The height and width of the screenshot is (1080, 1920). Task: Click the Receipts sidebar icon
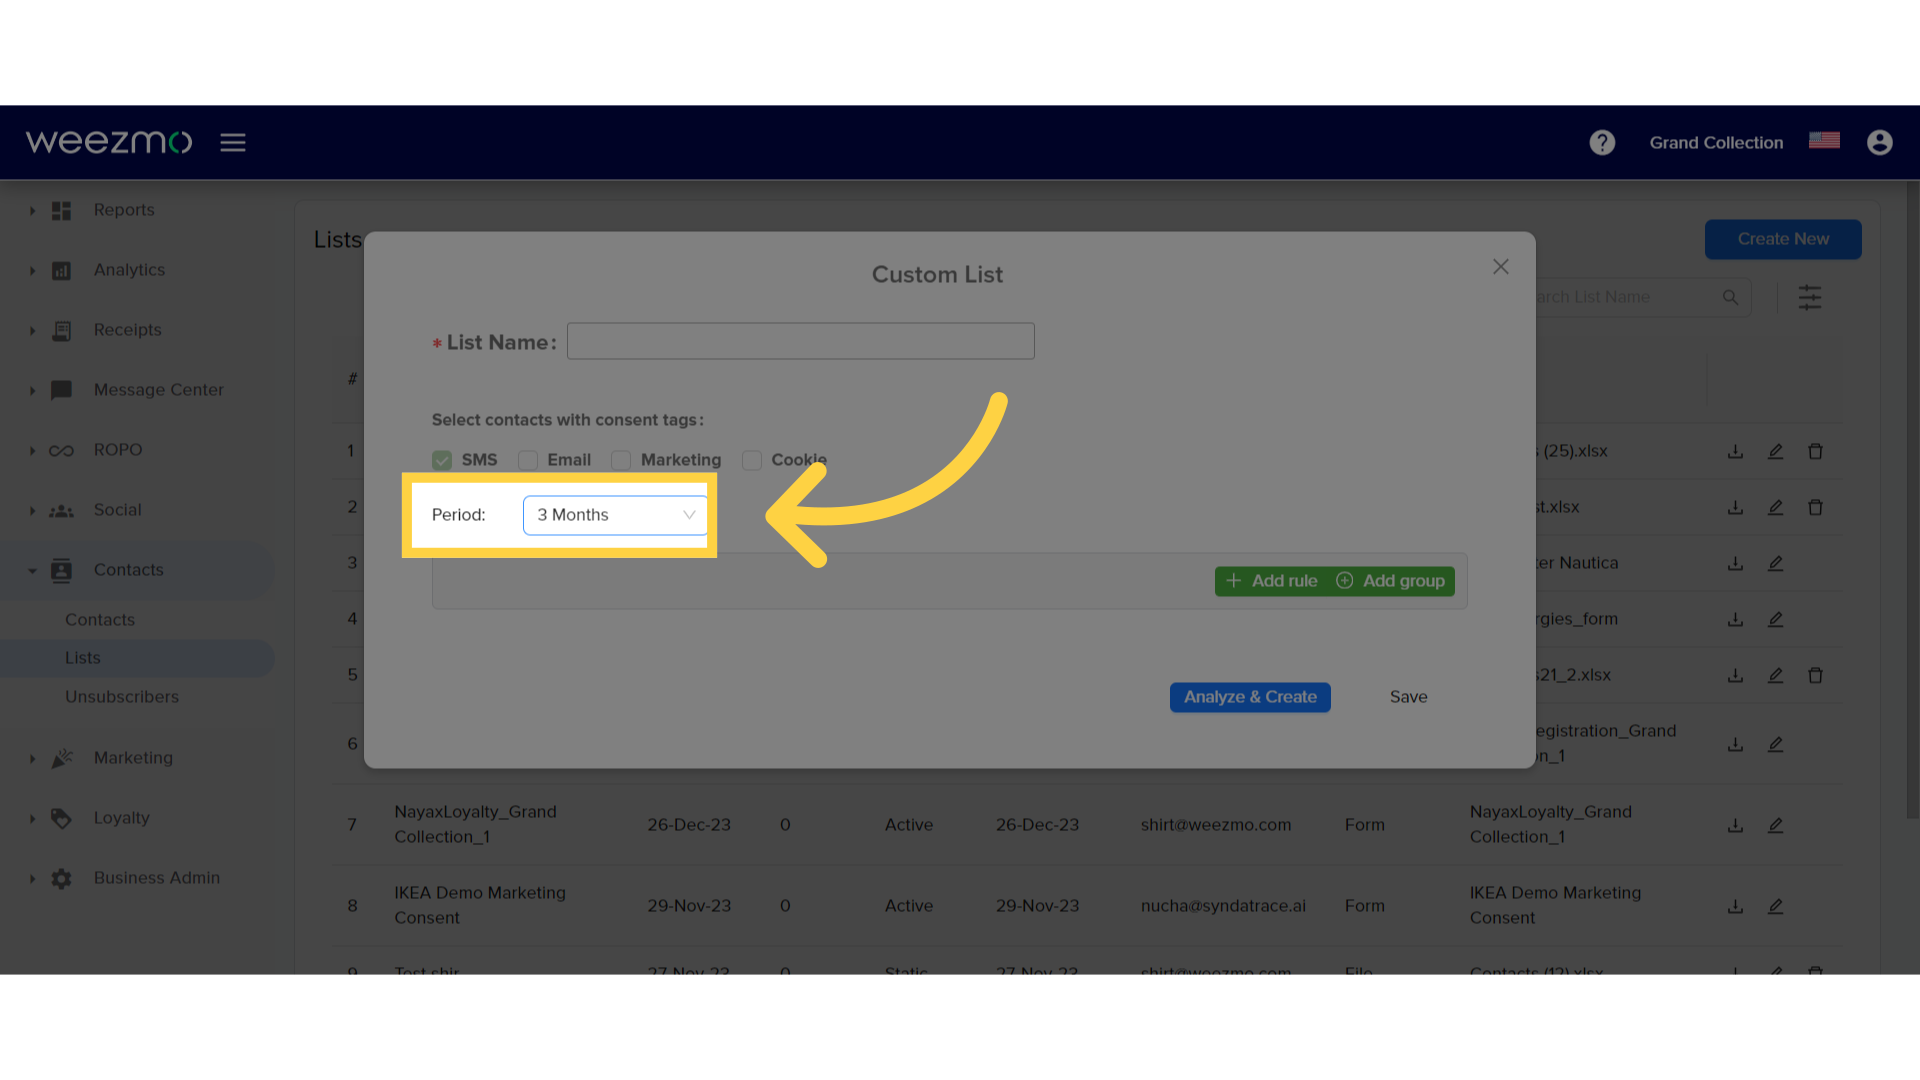pos(61,330)
